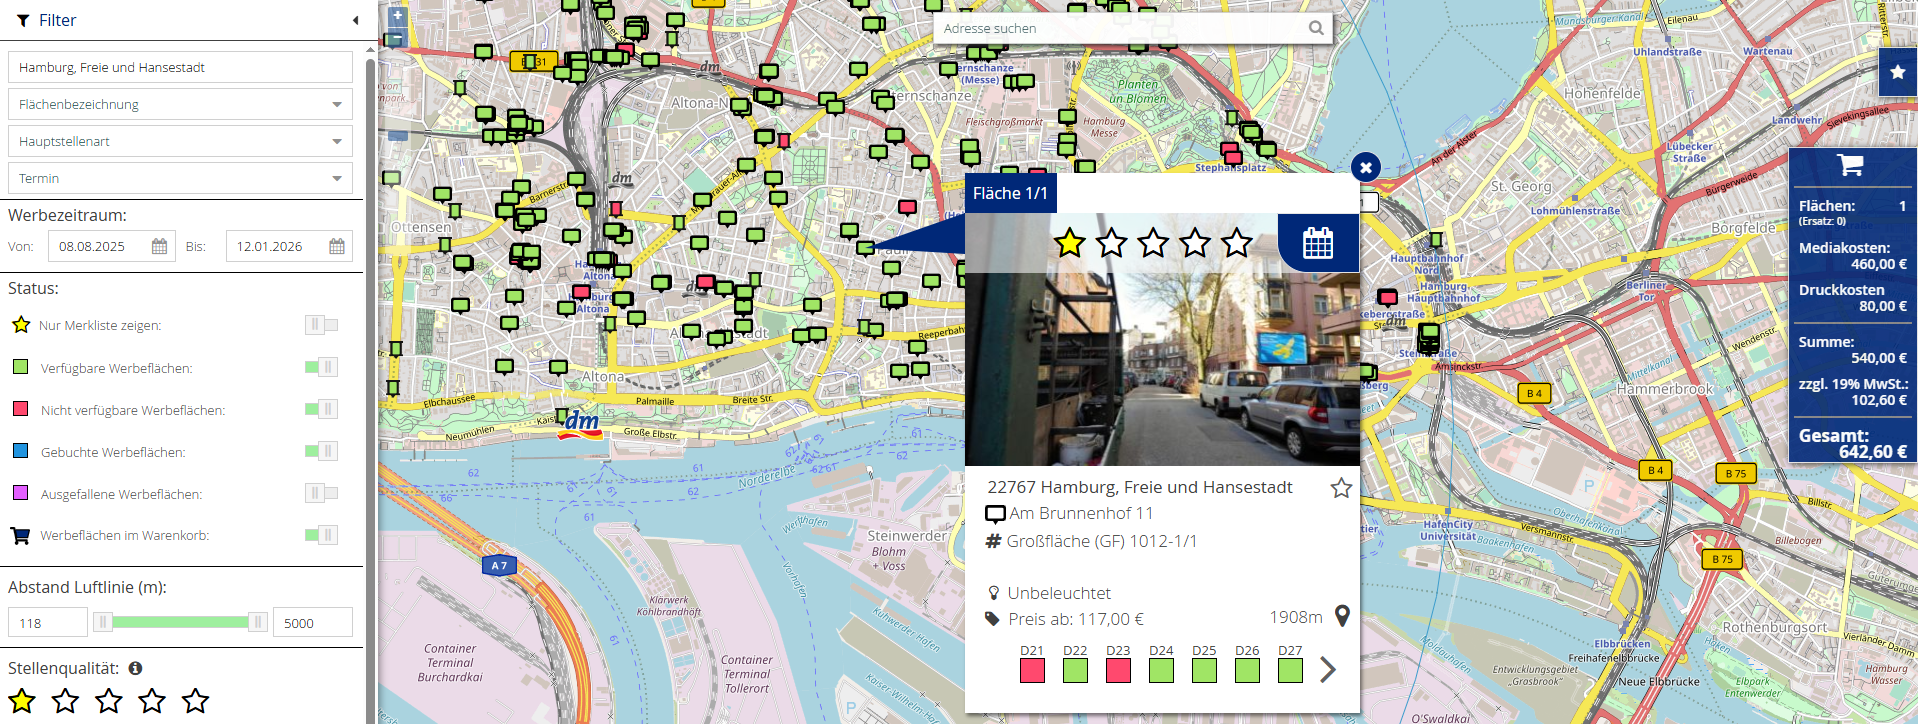Select the D22 availability period
Screen dimensions: 1918x724
coord(1075,670)
